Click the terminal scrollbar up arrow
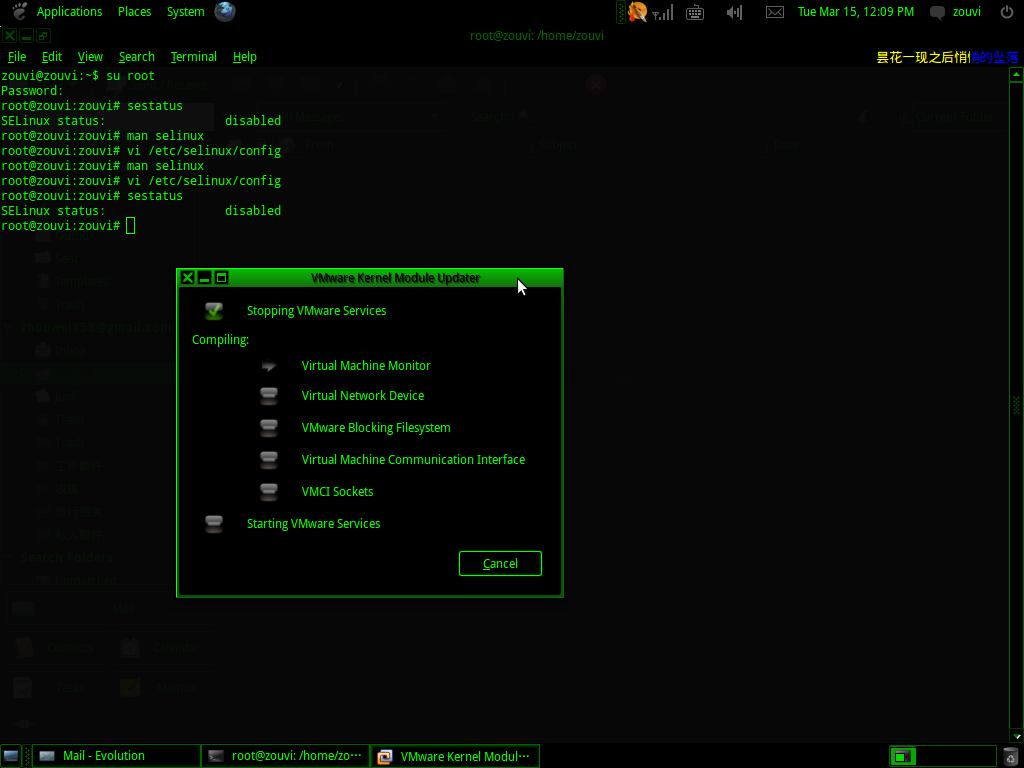 [x=1016, y=74]
